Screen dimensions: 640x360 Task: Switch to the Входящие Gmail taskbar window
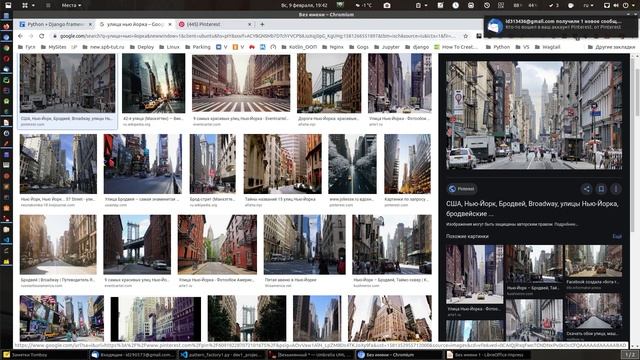pos(134,355)
